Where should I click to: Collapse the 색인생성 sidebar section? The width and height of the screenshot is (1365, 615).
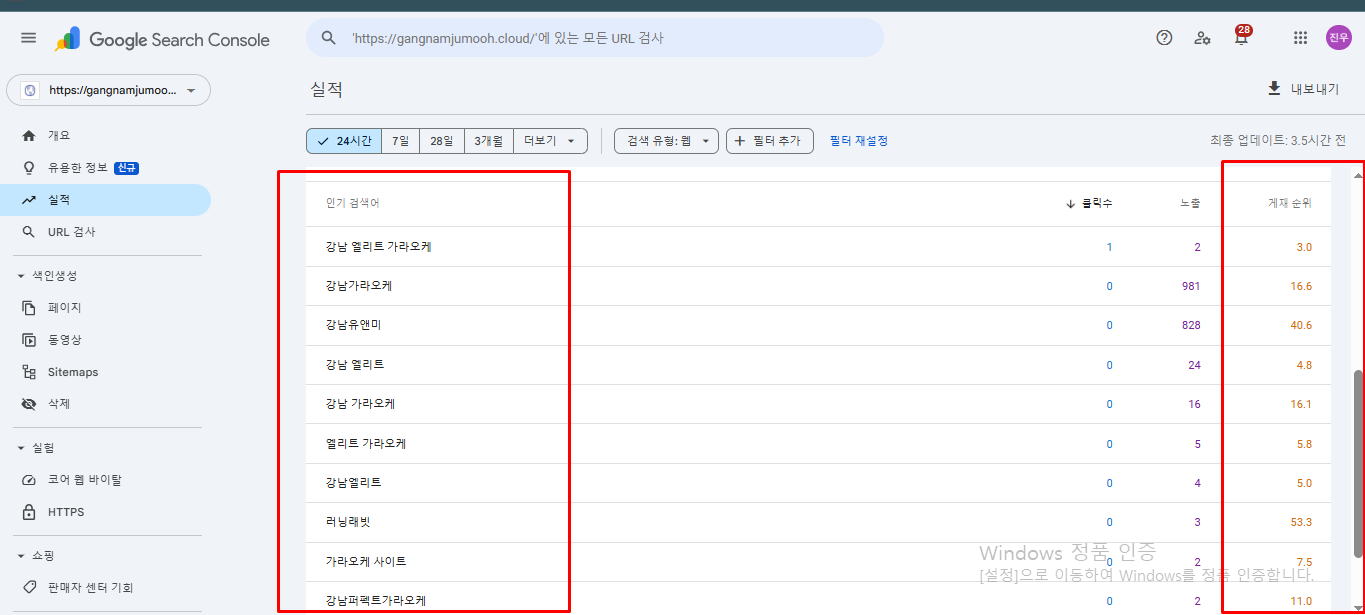(x=21, y=276)
